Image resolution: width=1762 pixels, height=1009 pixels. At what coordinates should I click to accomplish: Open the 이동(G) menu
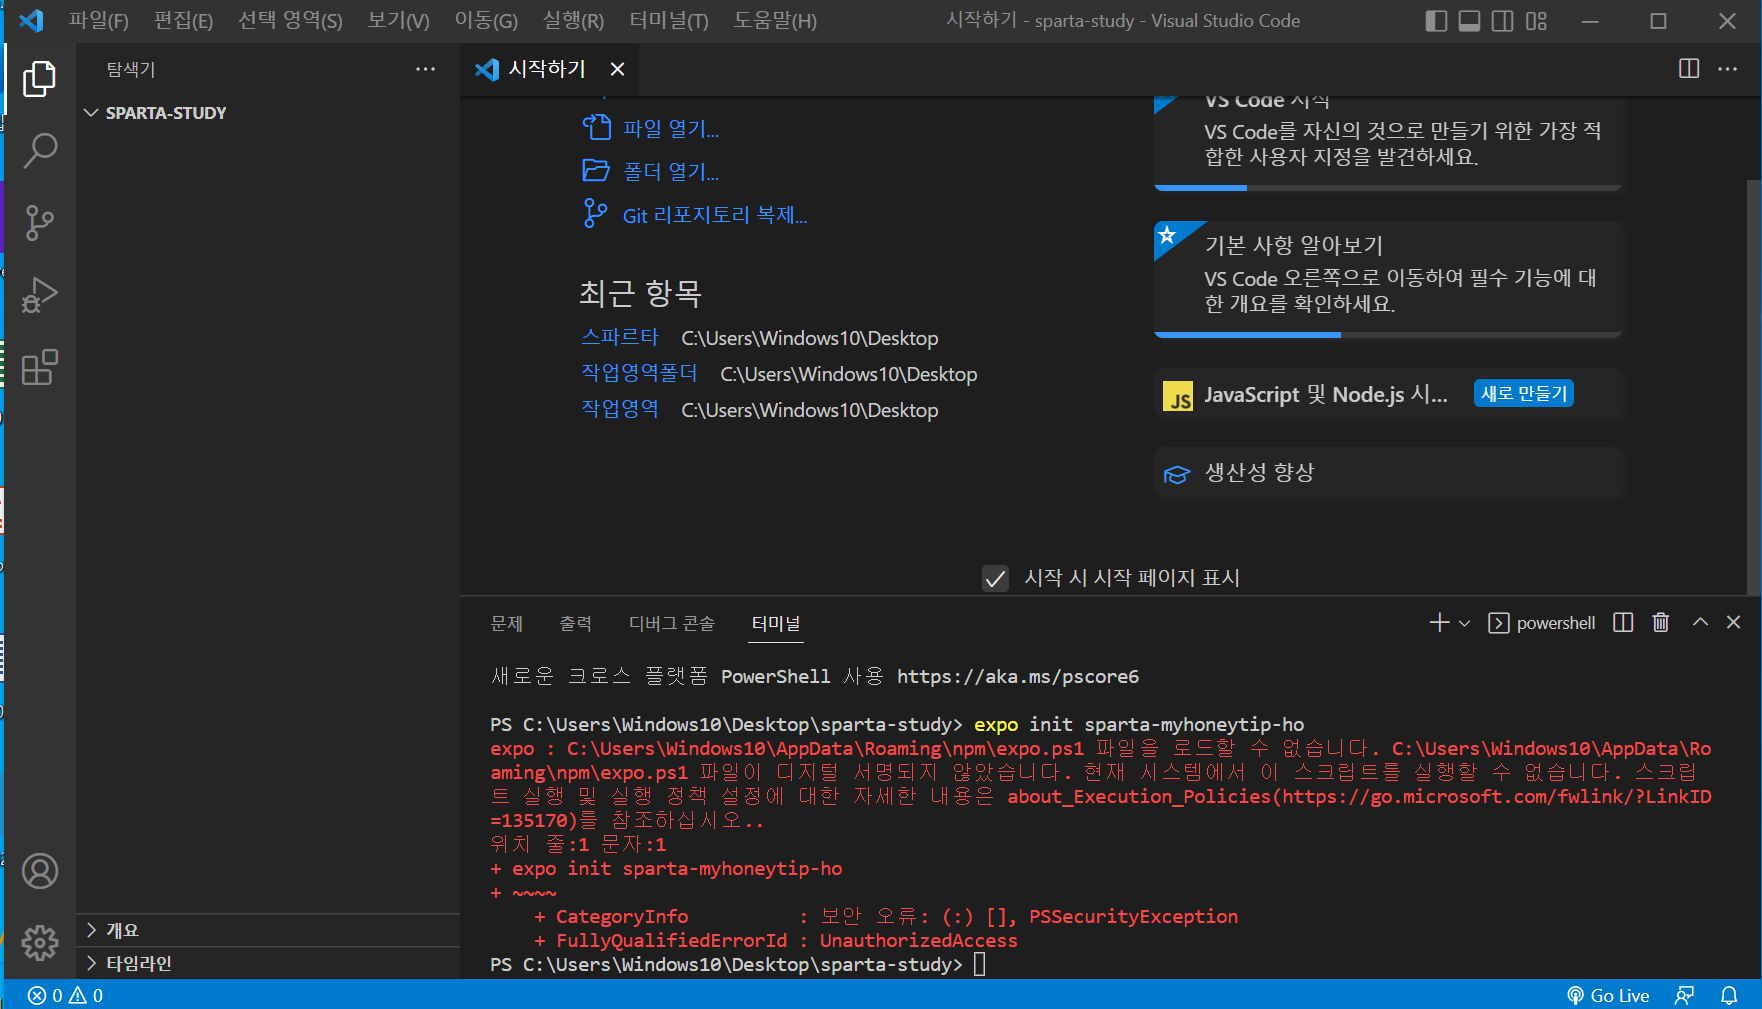486,21
